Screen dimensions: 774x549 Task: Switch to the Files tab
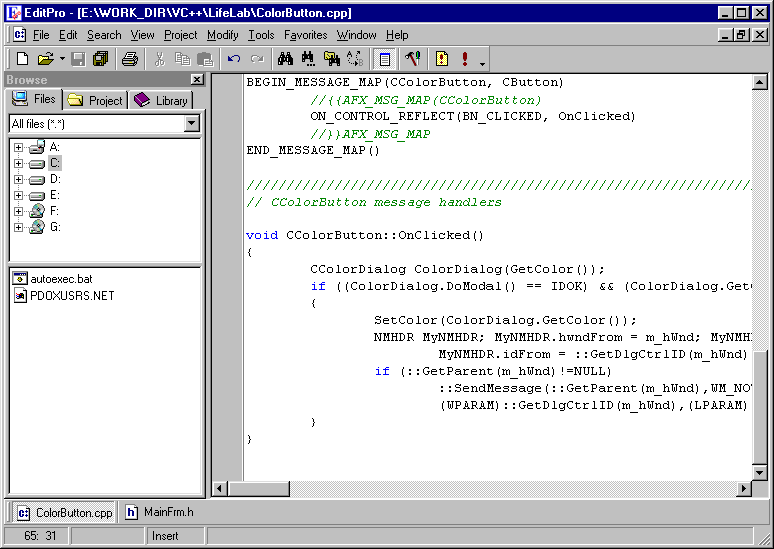click(34, 99)
